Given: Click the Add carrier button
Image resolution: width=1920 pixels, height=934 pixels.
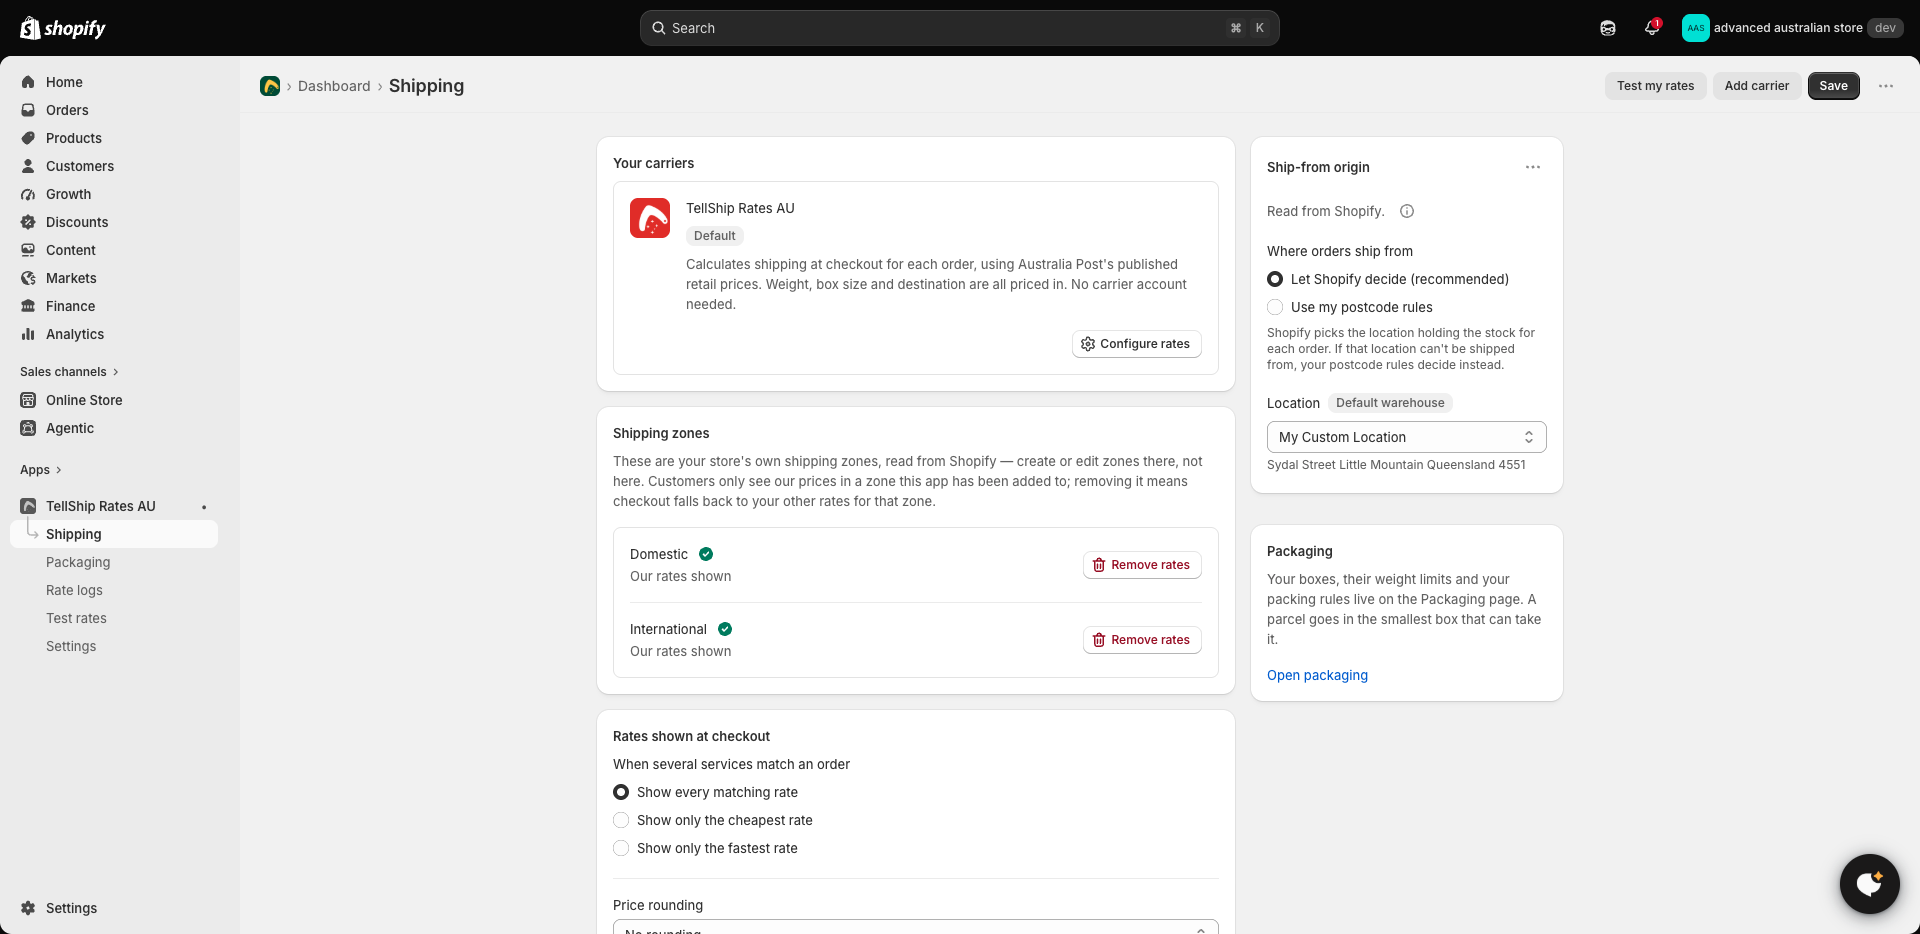Looking at the screenshot, I should click(1757, 86).
